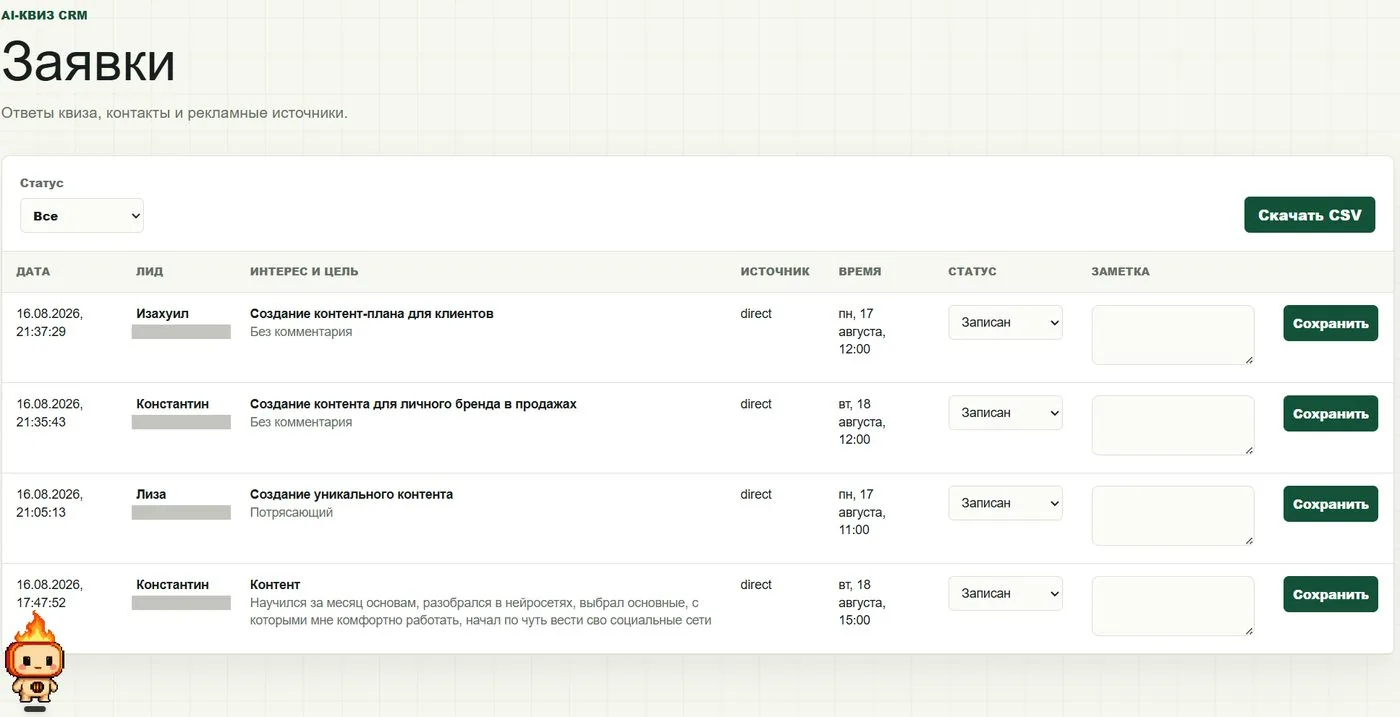Click Константин in the 17:47:52 row
This screenshot has height=717, width=1400.
[x=172, y=584]
